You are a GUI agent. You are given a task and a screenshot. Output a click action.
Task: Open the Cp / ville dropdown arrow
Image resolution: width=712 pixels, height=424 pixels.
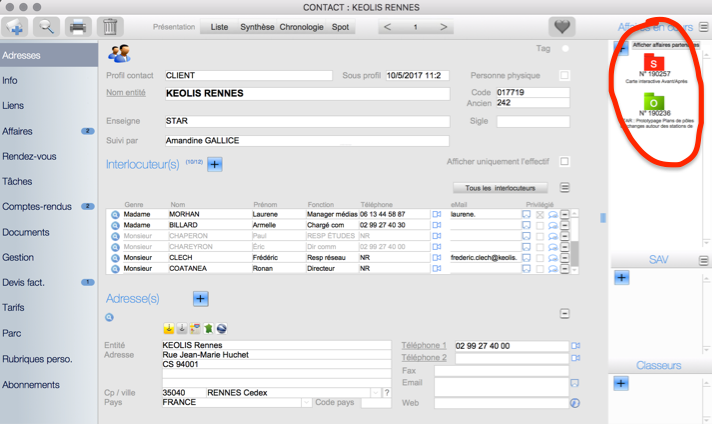[374, 392]
